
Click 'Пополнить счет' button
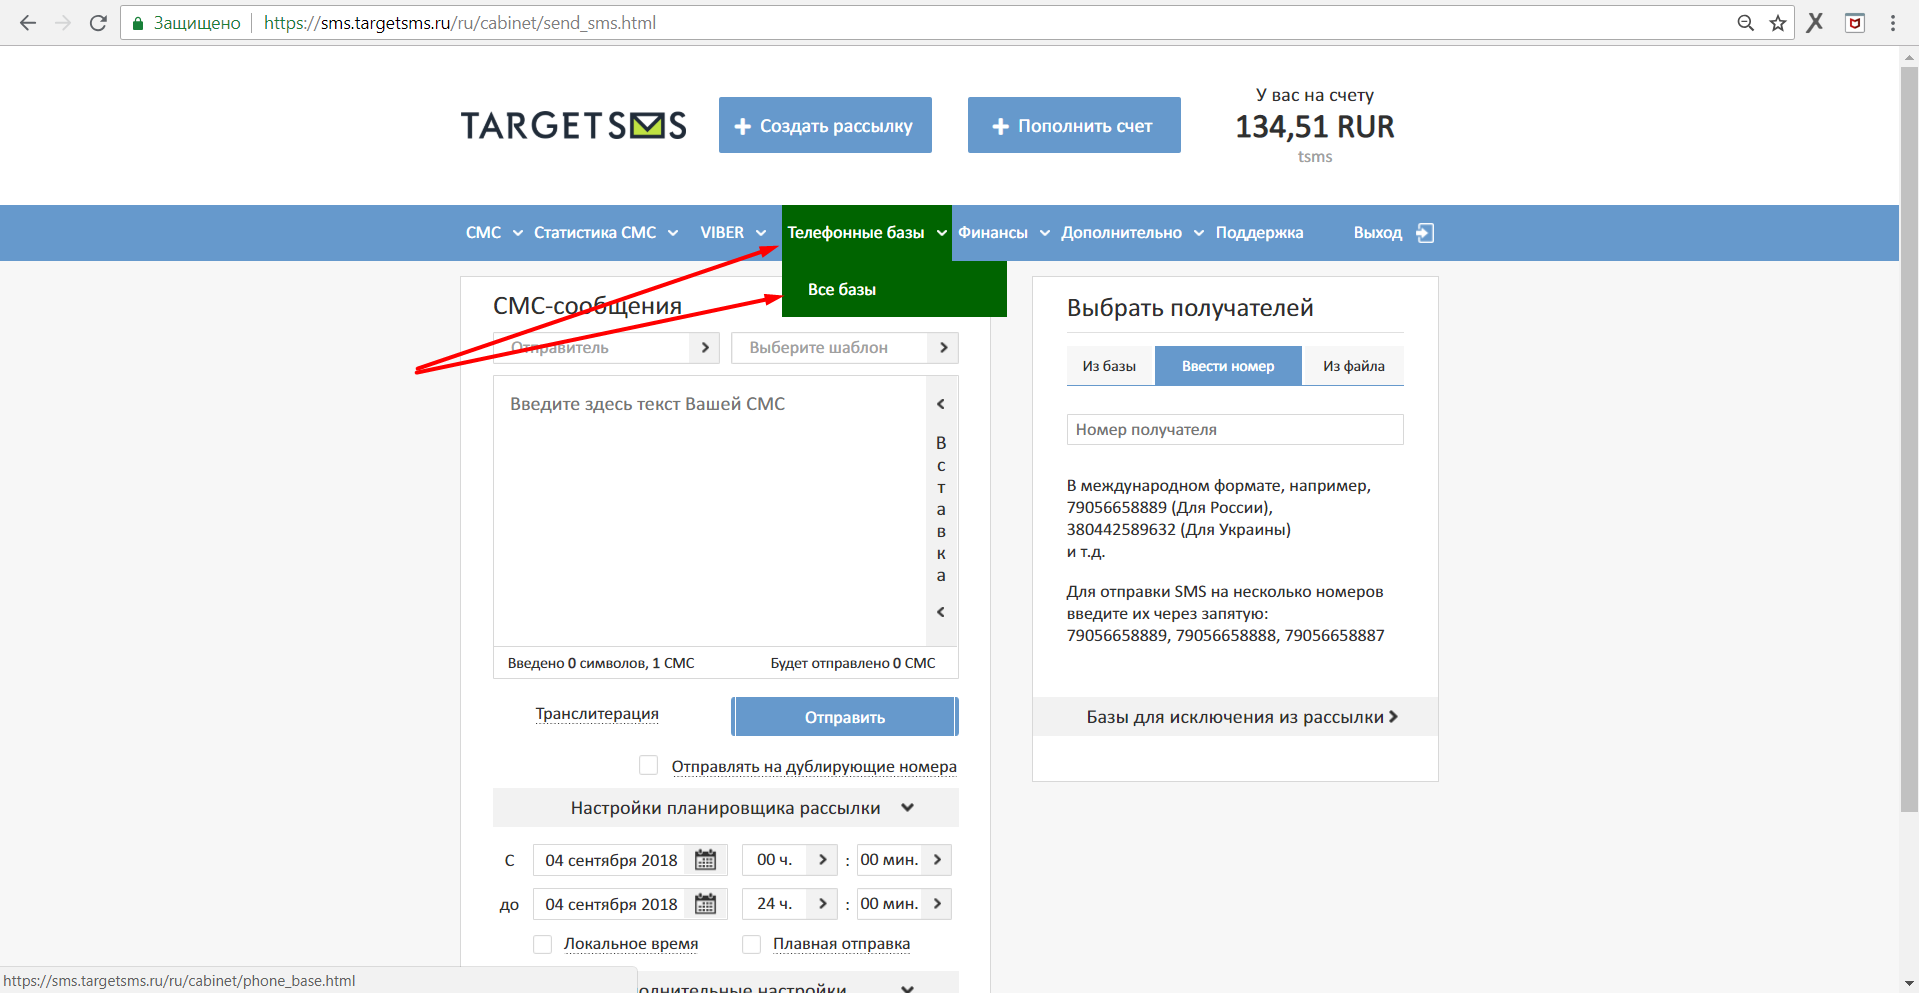[x=1074, y=125]
